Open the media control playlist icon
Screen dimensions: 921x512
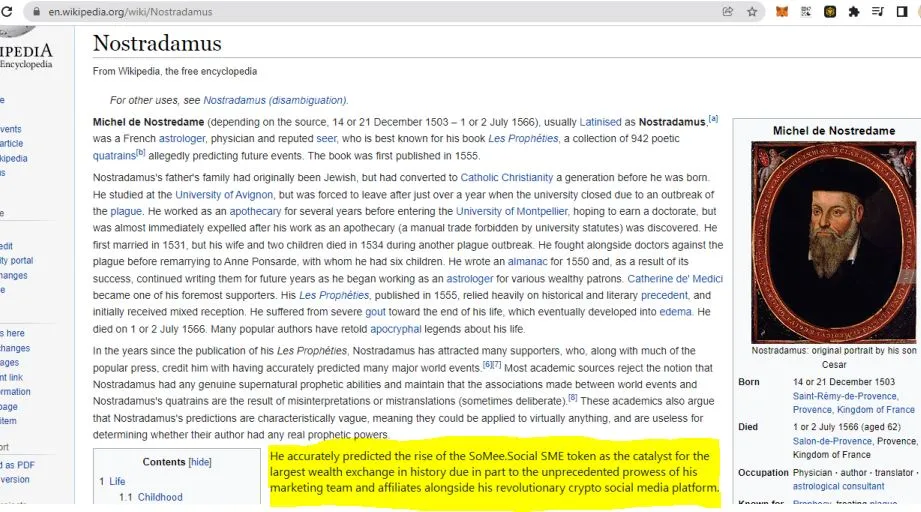pos(878,12)
